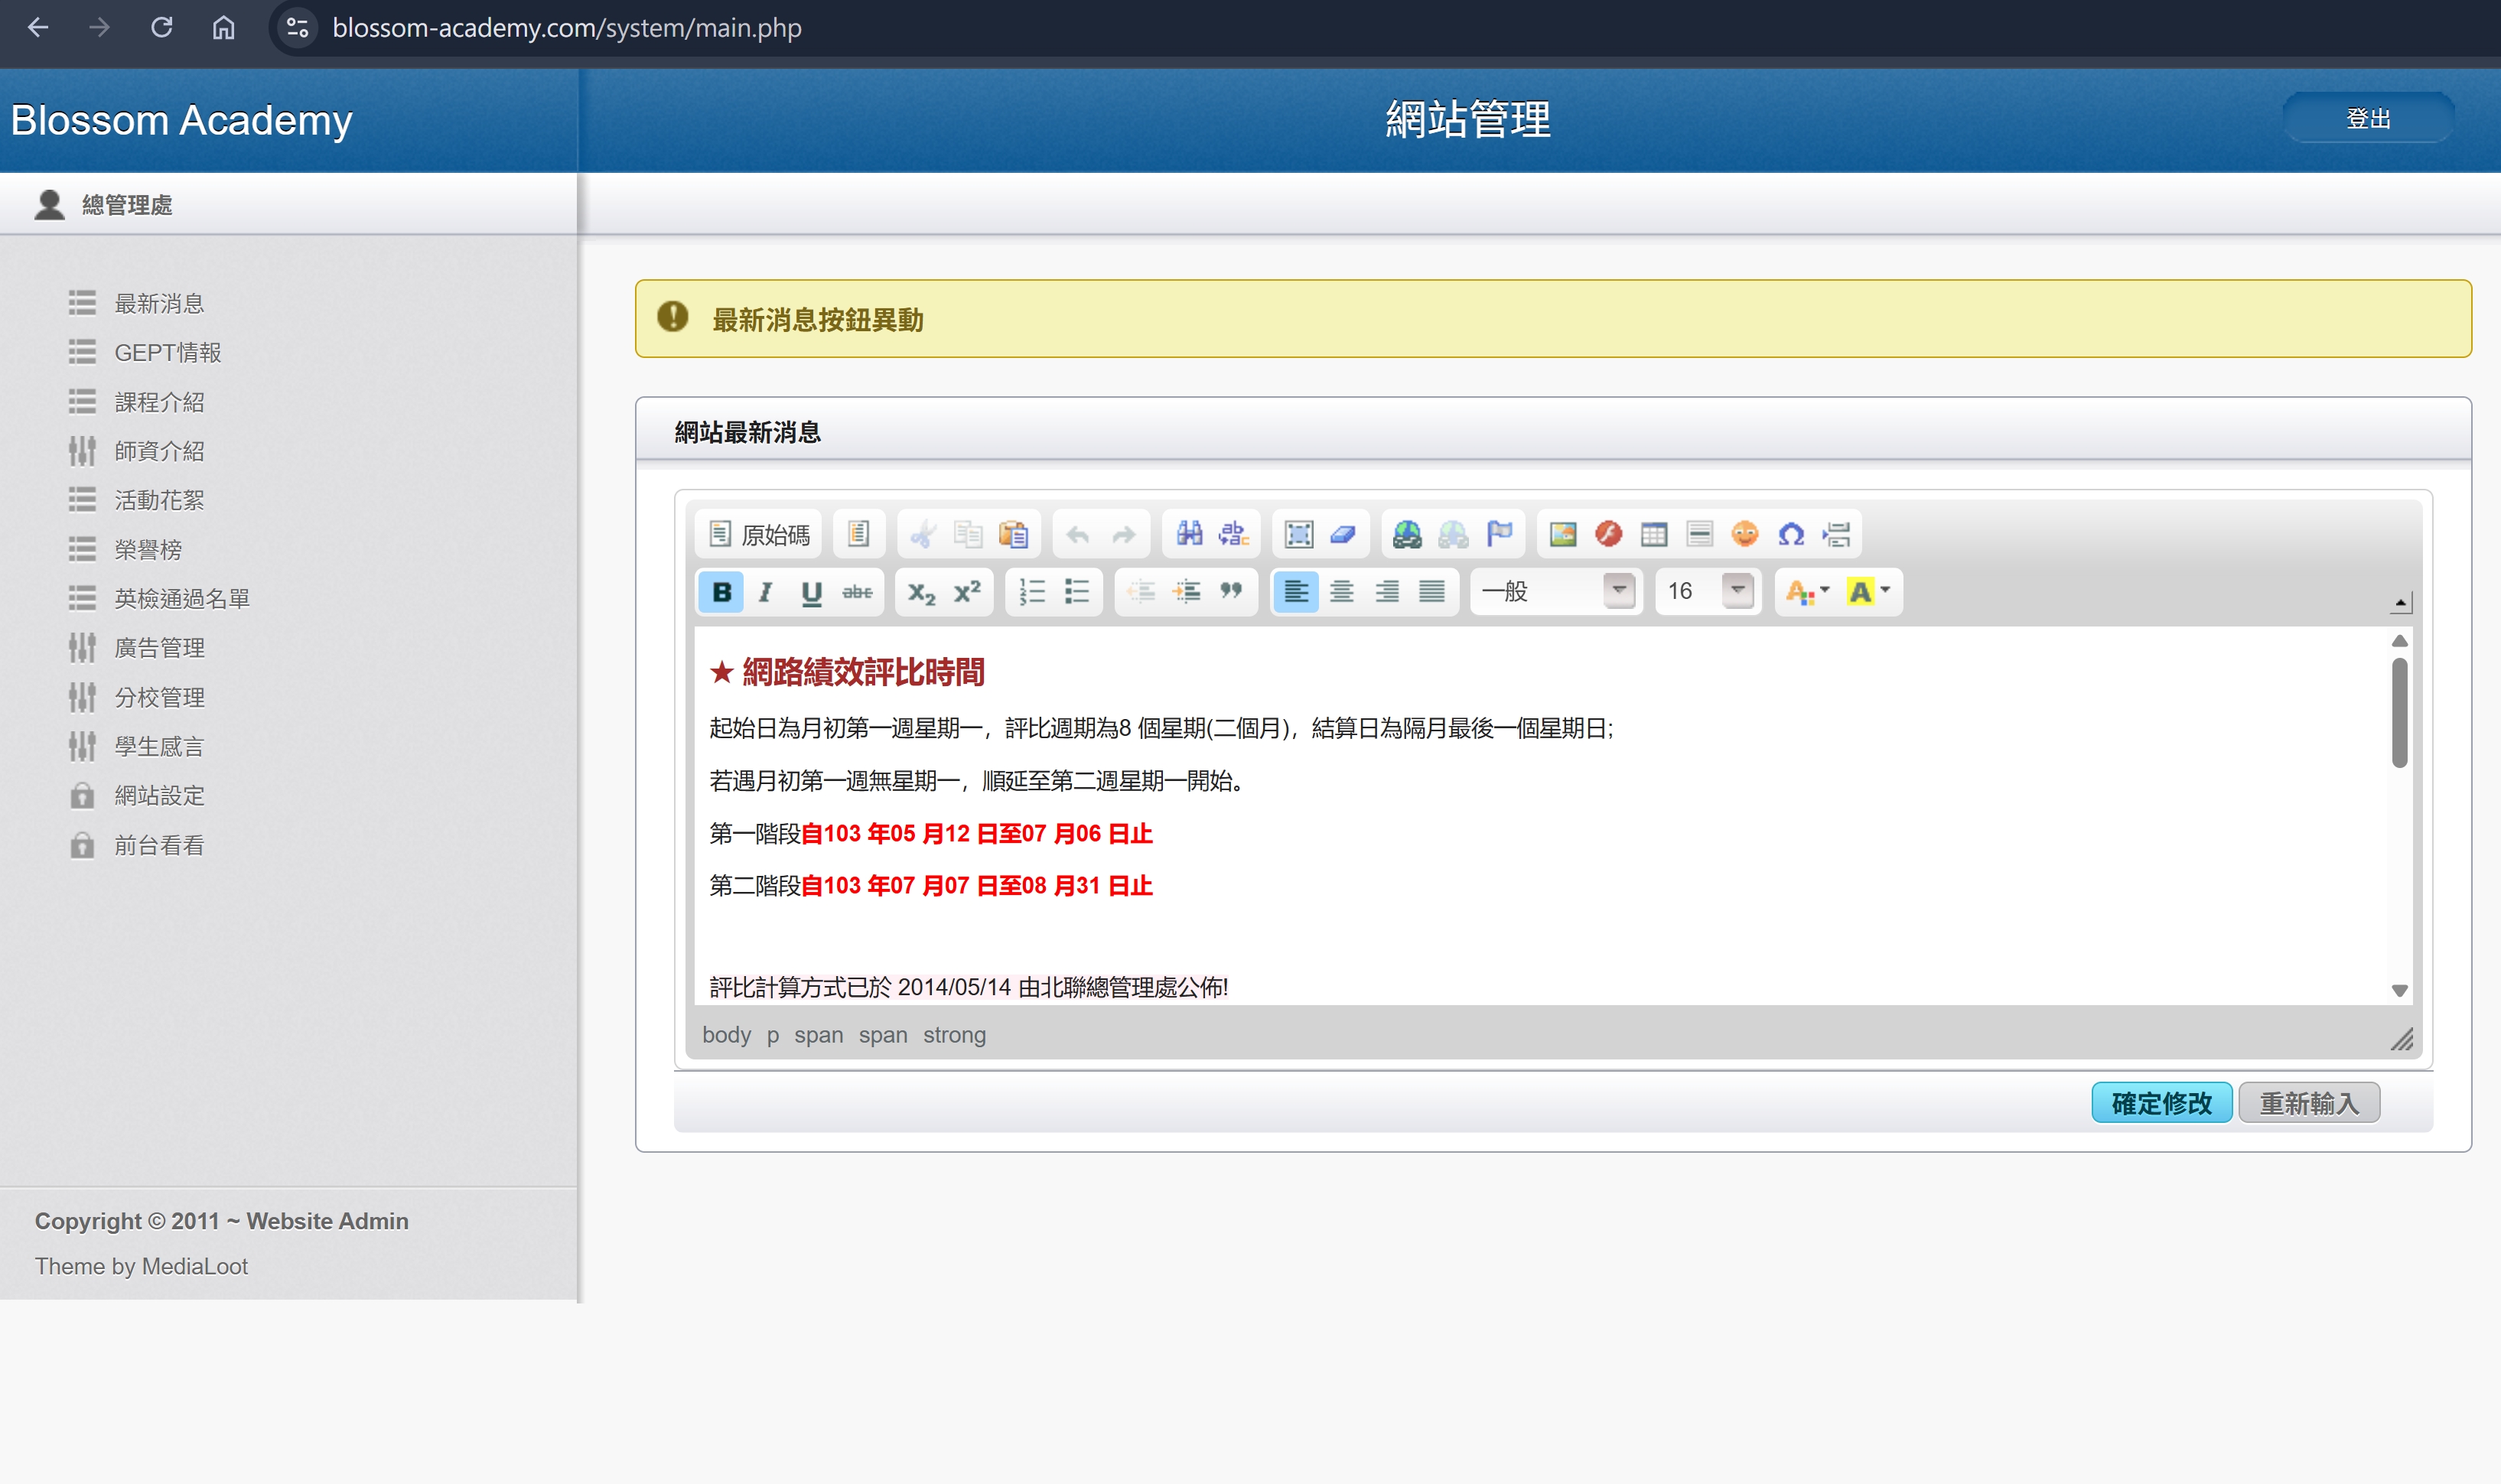Click the redo arrow icon

(x=1123, y=535)
